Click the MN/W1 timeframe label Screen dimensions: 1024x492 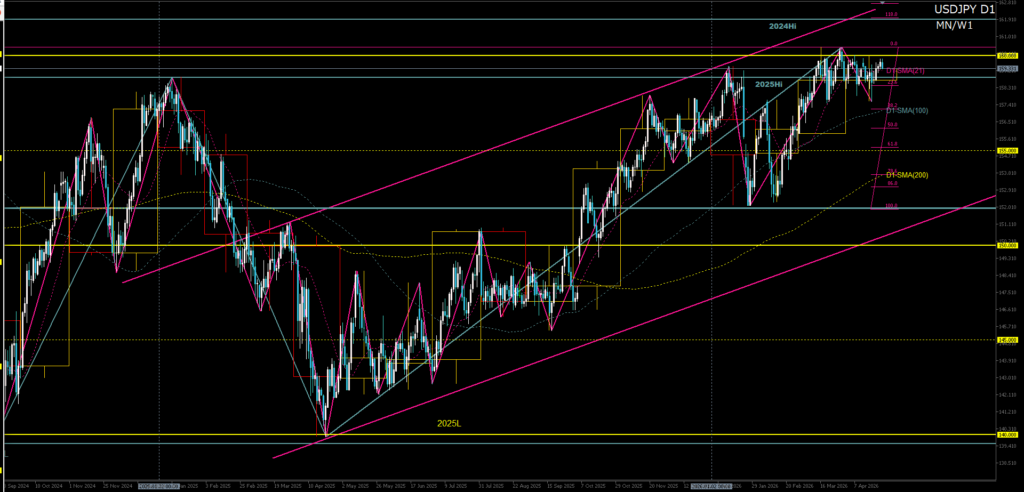point(954,25)
